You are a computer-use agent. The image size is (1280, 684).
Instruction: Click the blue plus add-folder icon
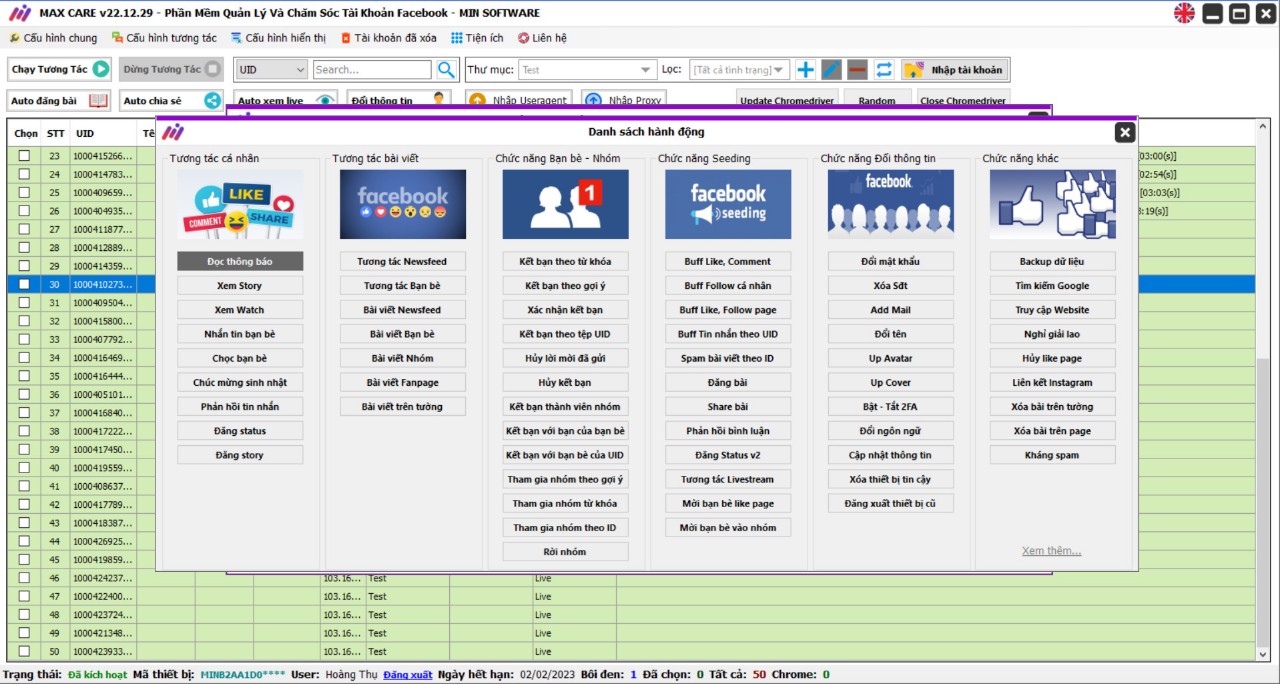(805, 70)
